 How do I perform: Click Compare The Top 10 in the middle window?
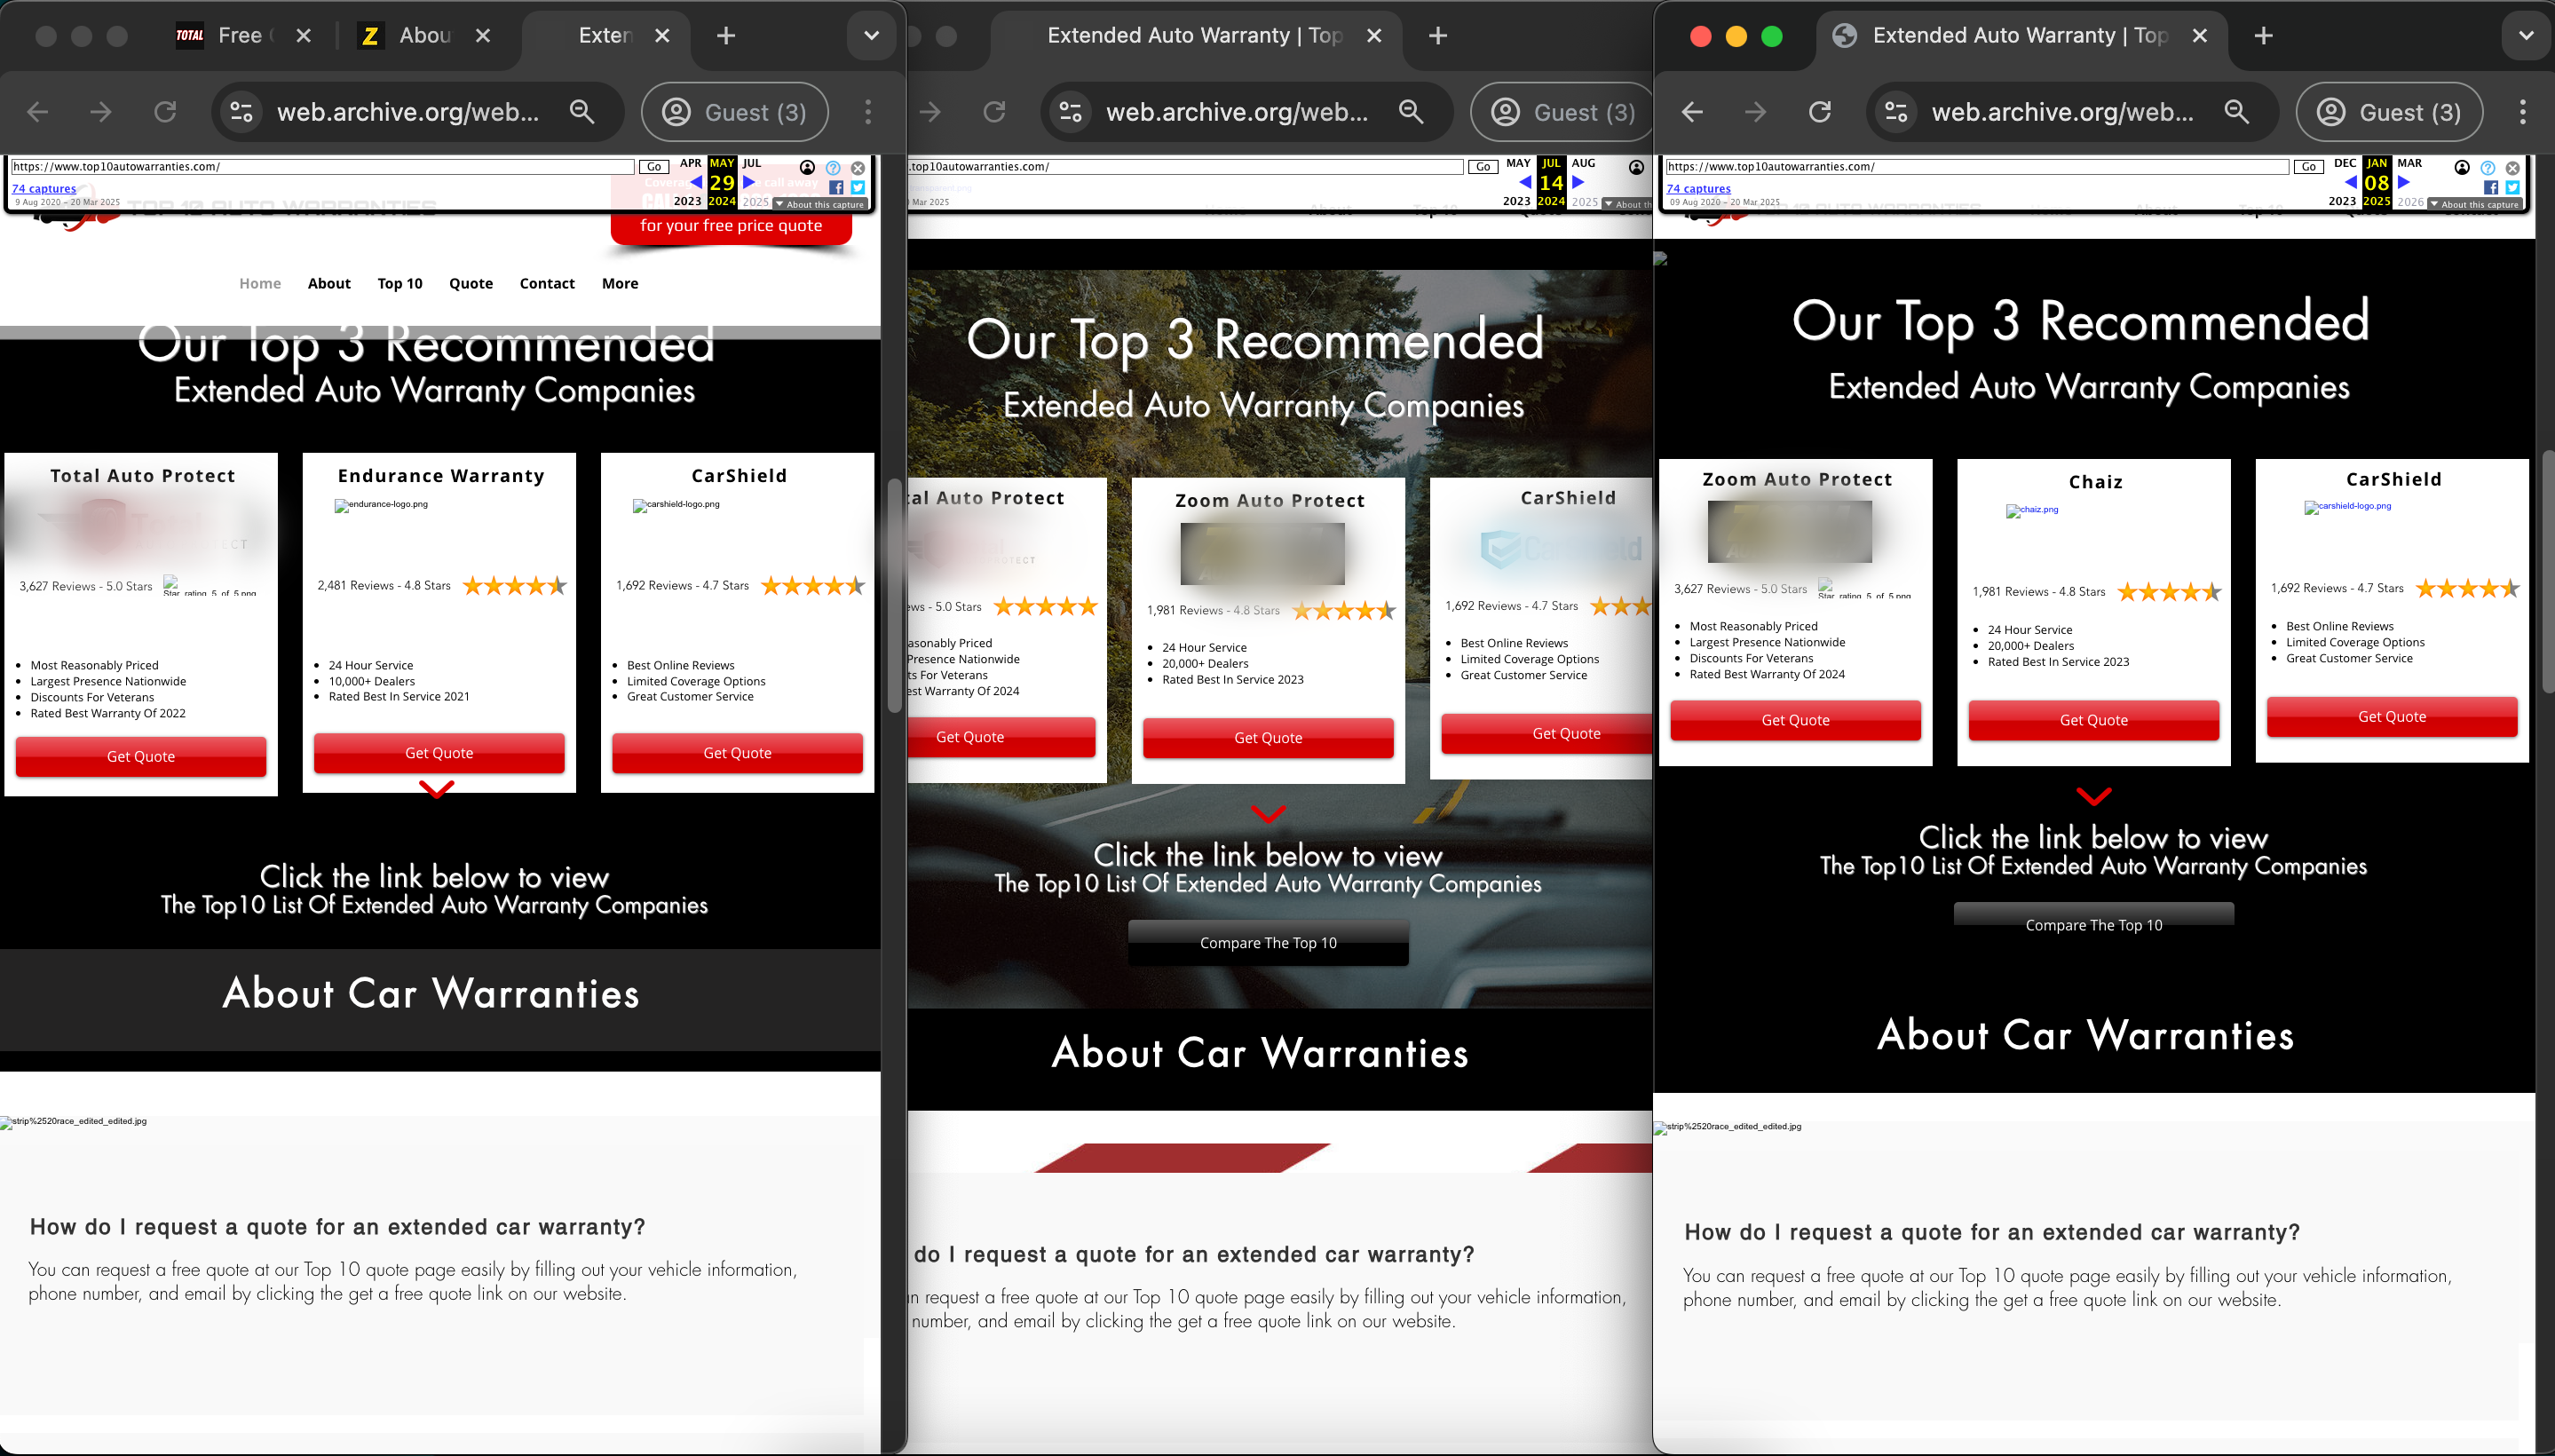click(1268, 942)
